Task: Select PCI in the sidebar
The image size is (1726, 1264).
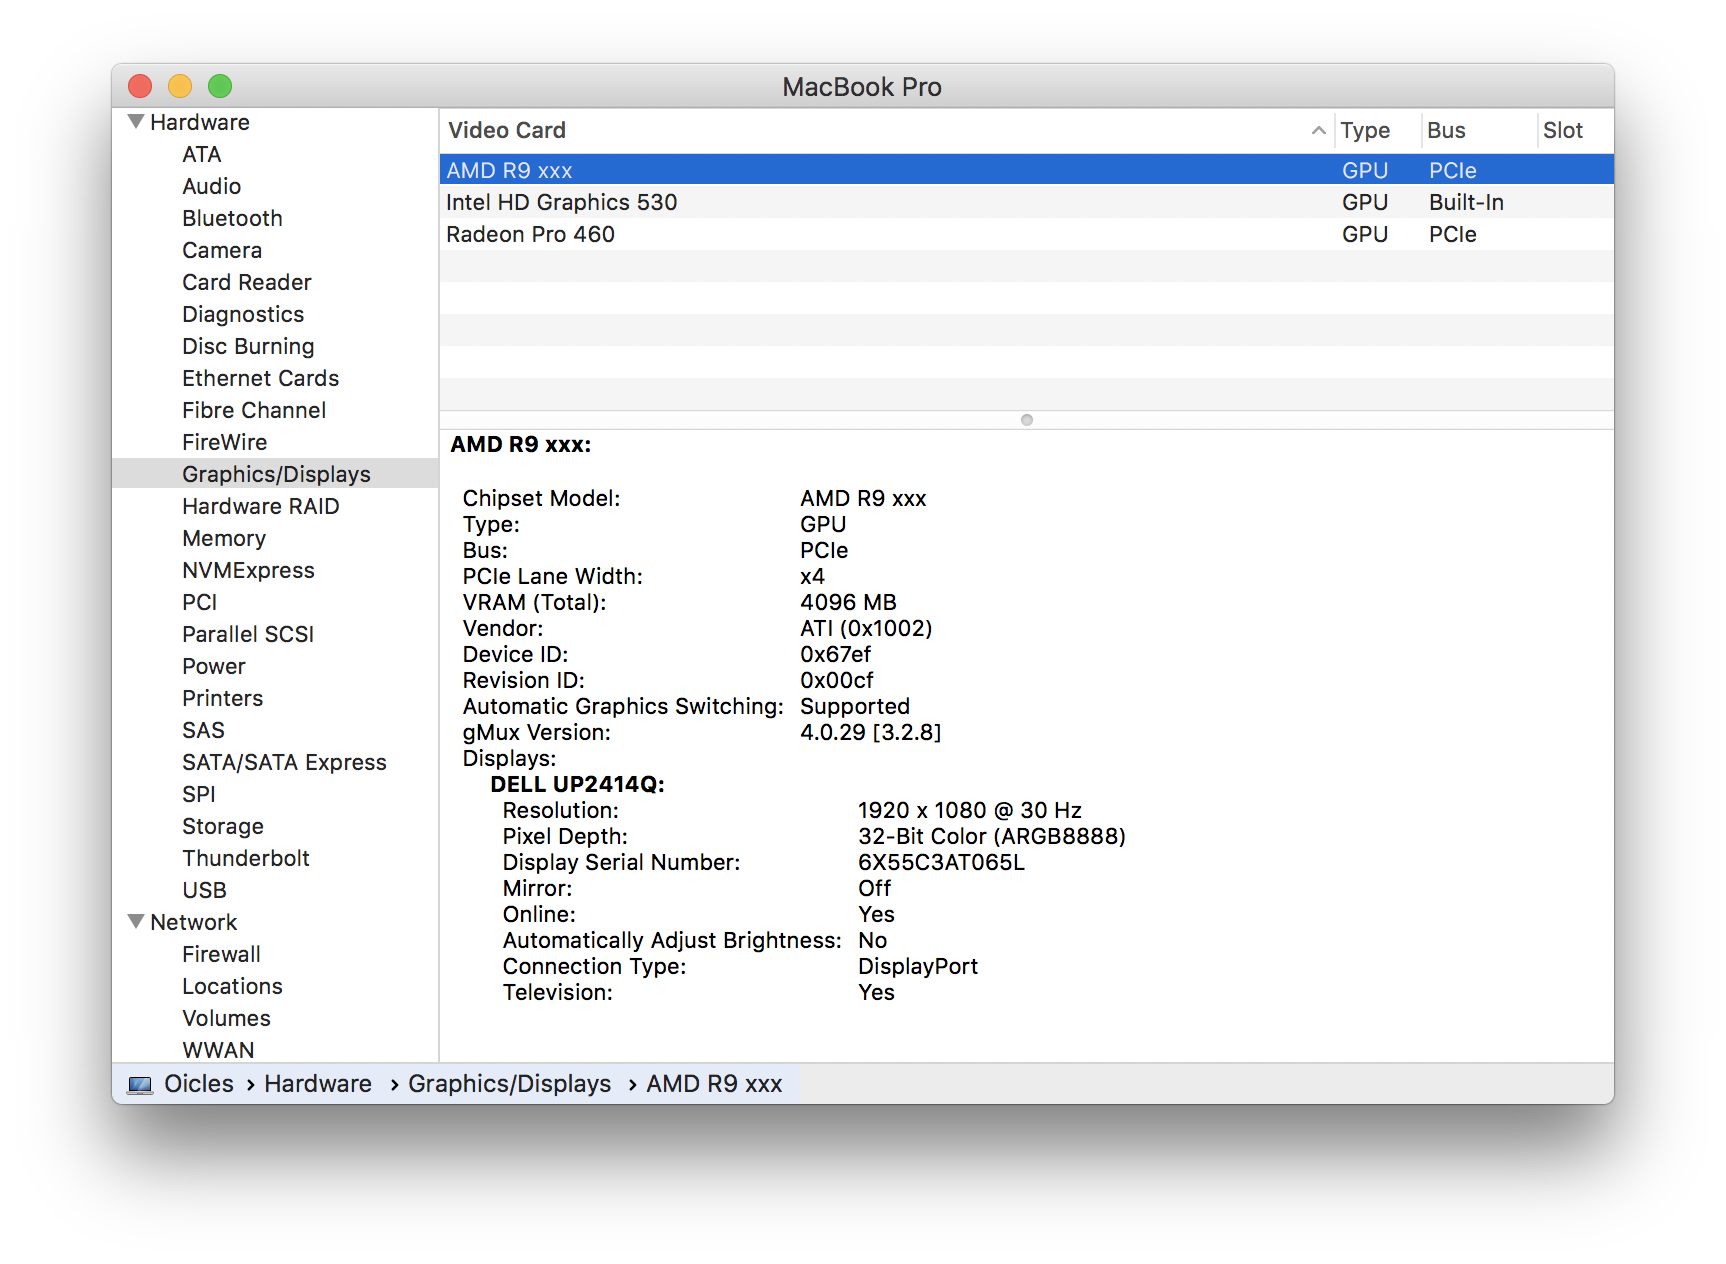Action: click(199, 602)
